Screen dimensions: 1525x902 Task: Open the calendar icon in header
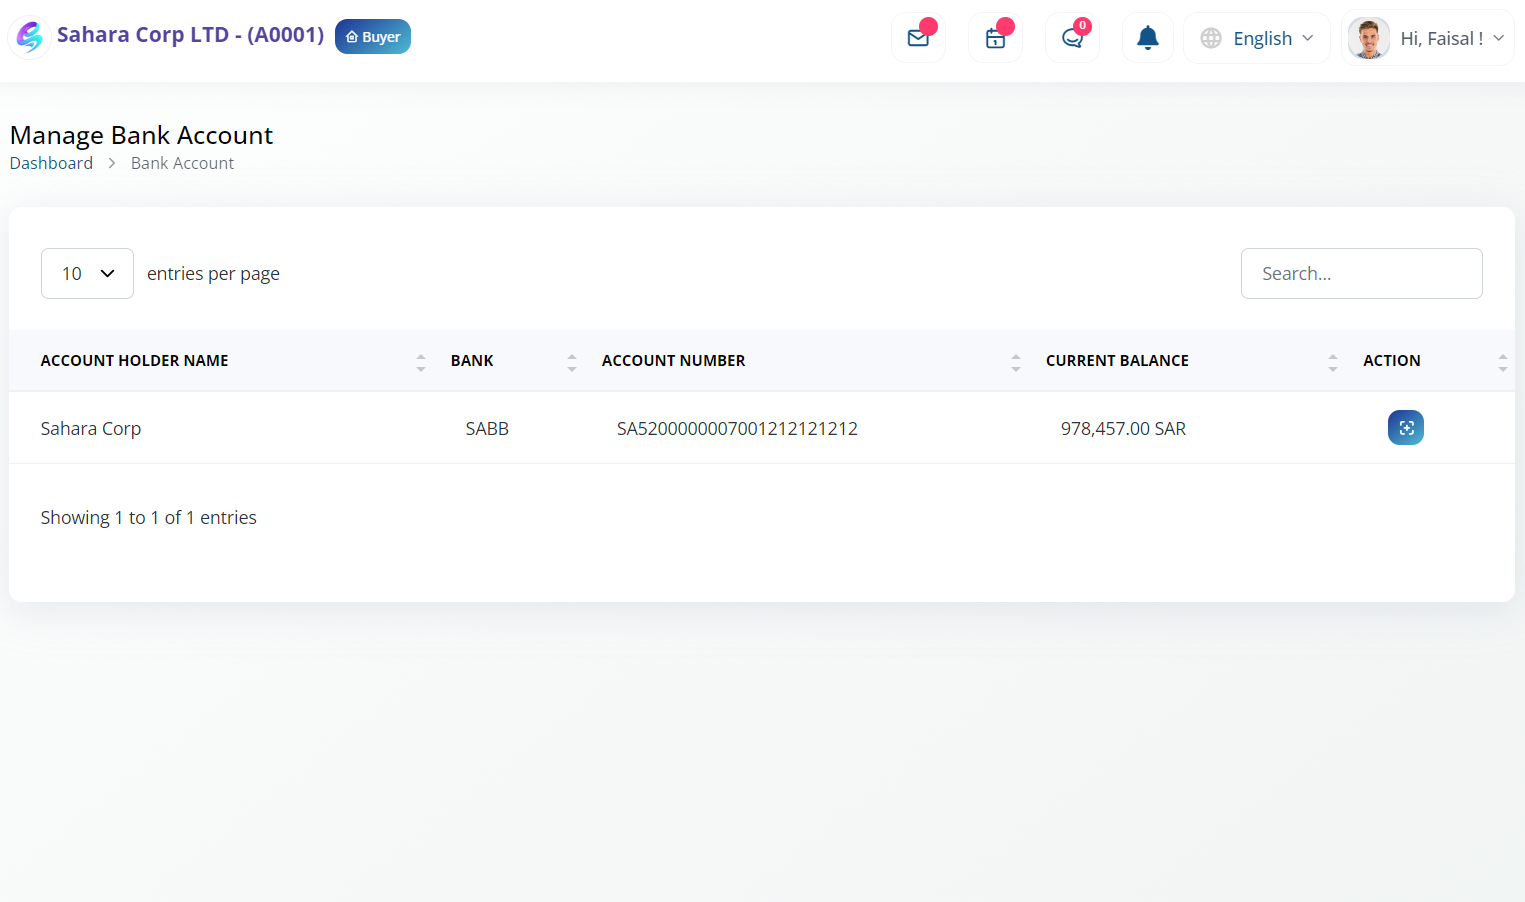point(995,38)
